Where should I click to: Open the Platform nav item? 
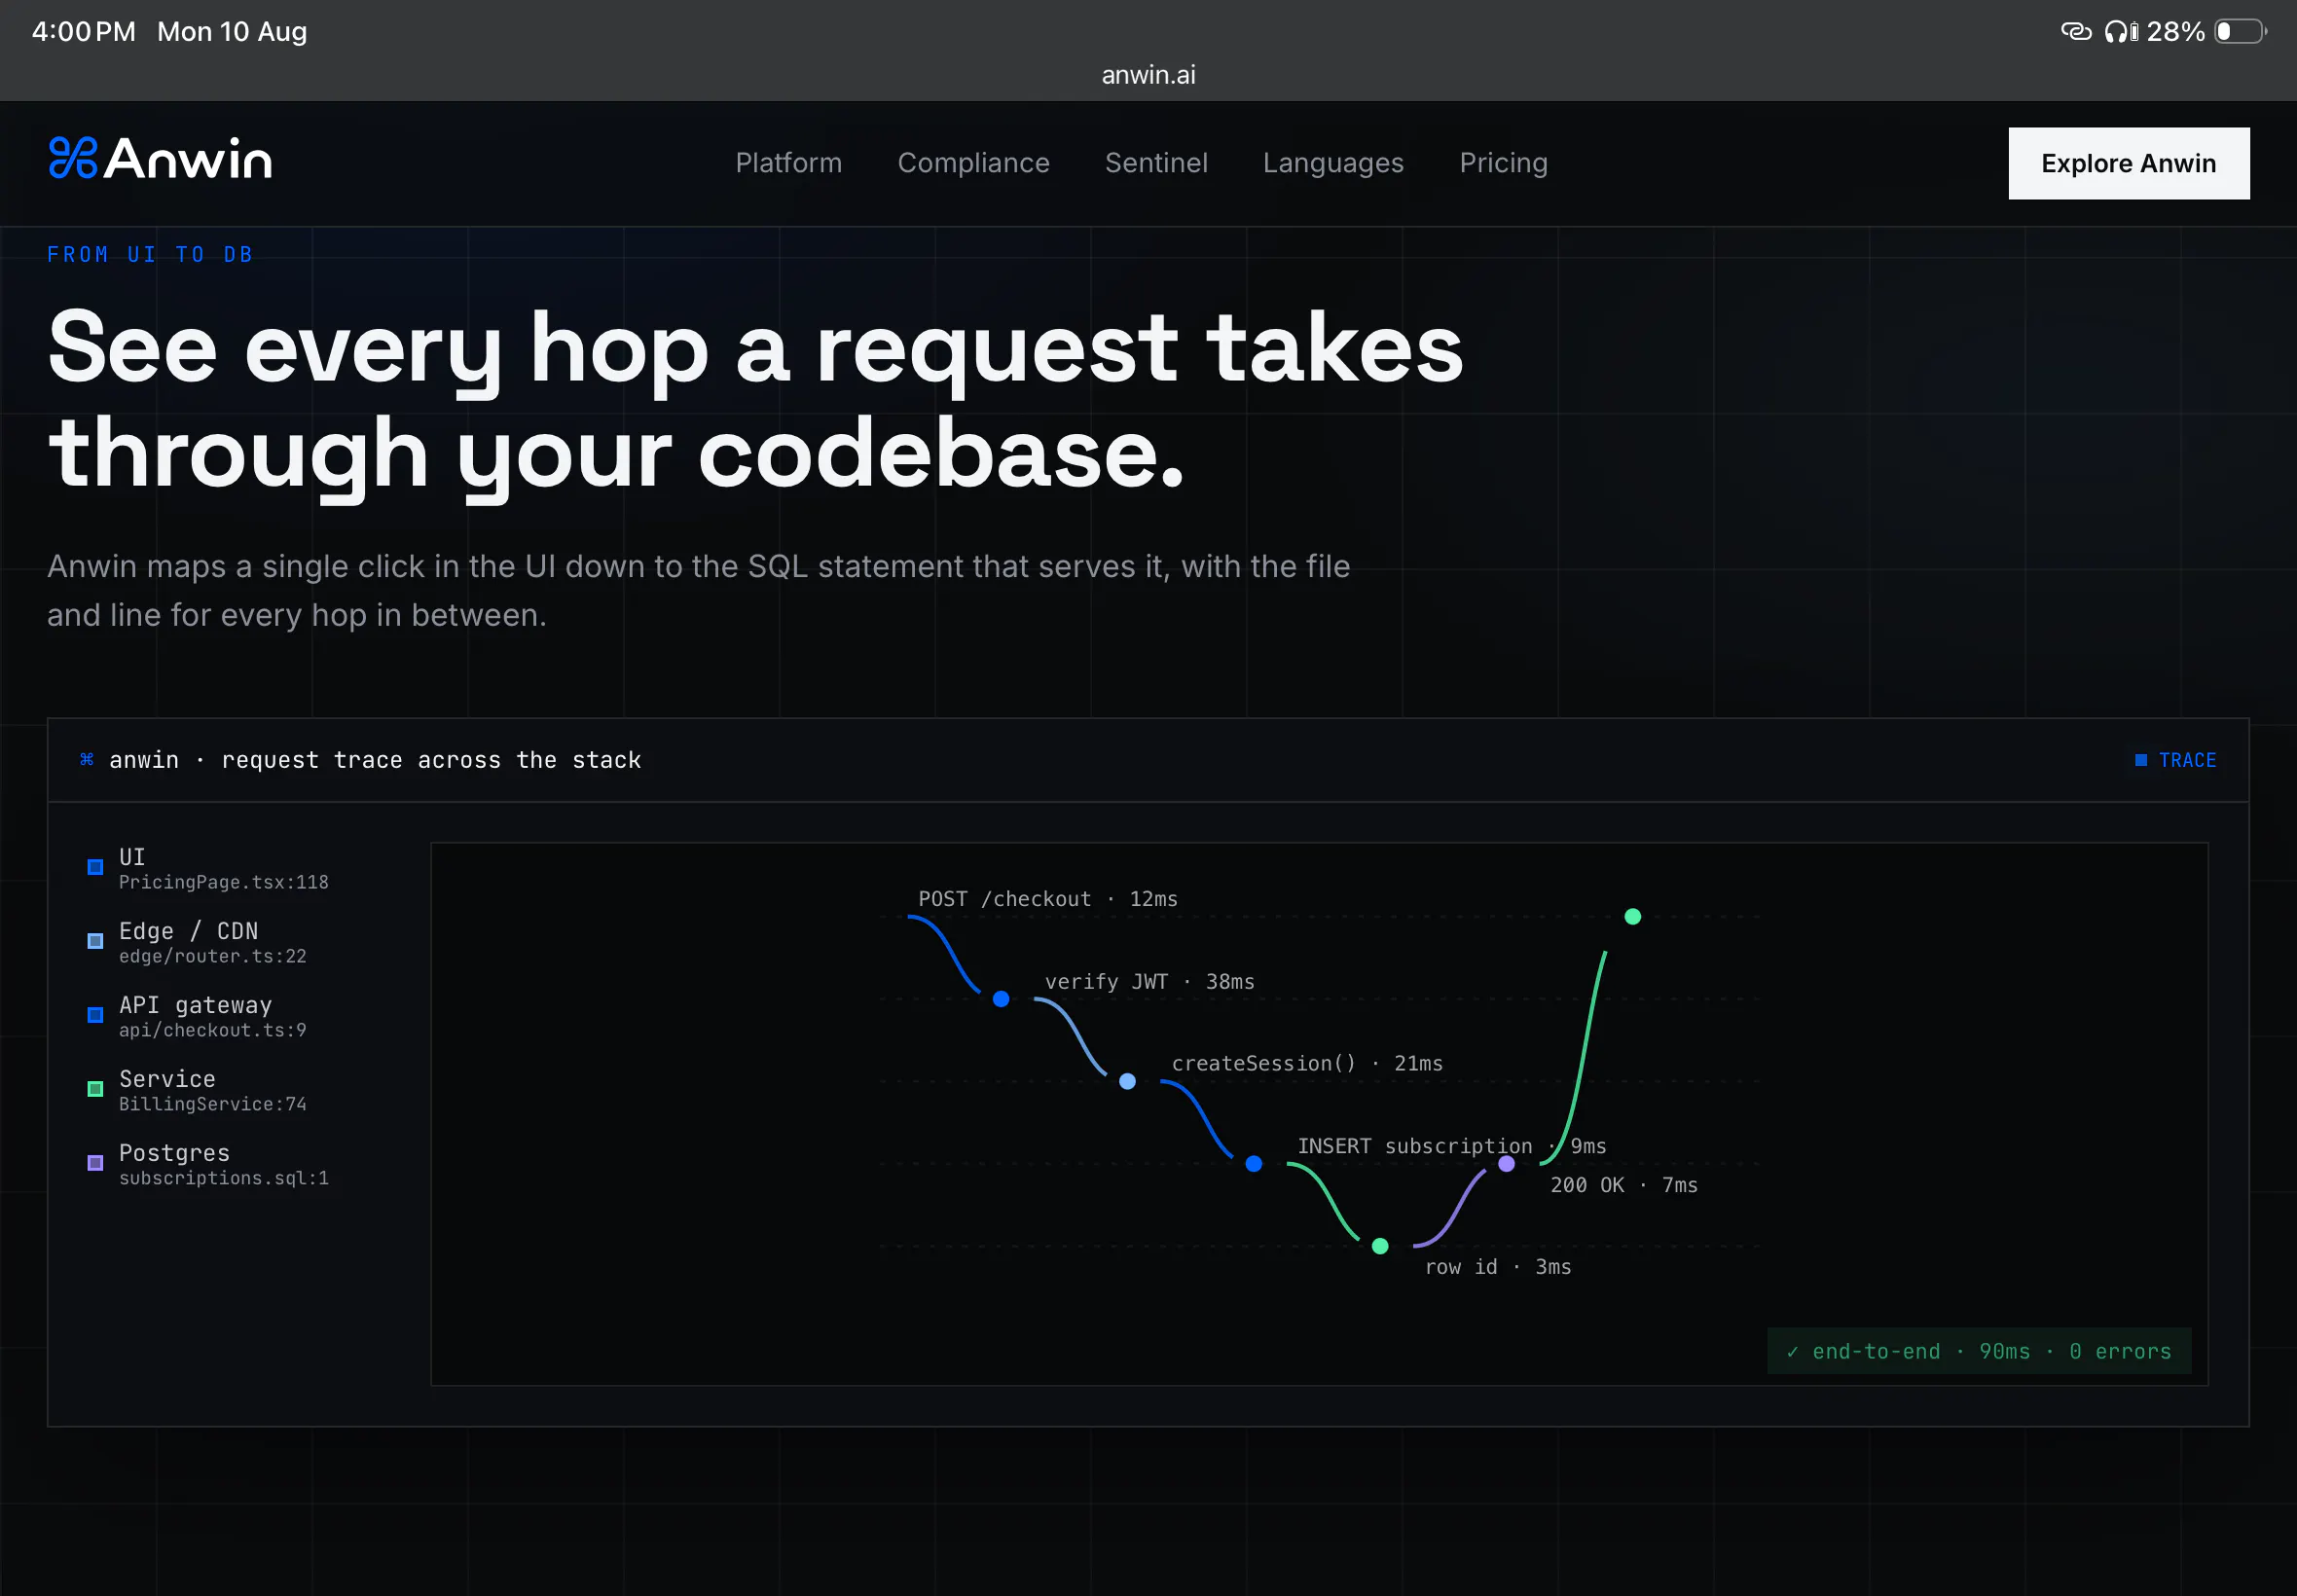coord(788,163)
